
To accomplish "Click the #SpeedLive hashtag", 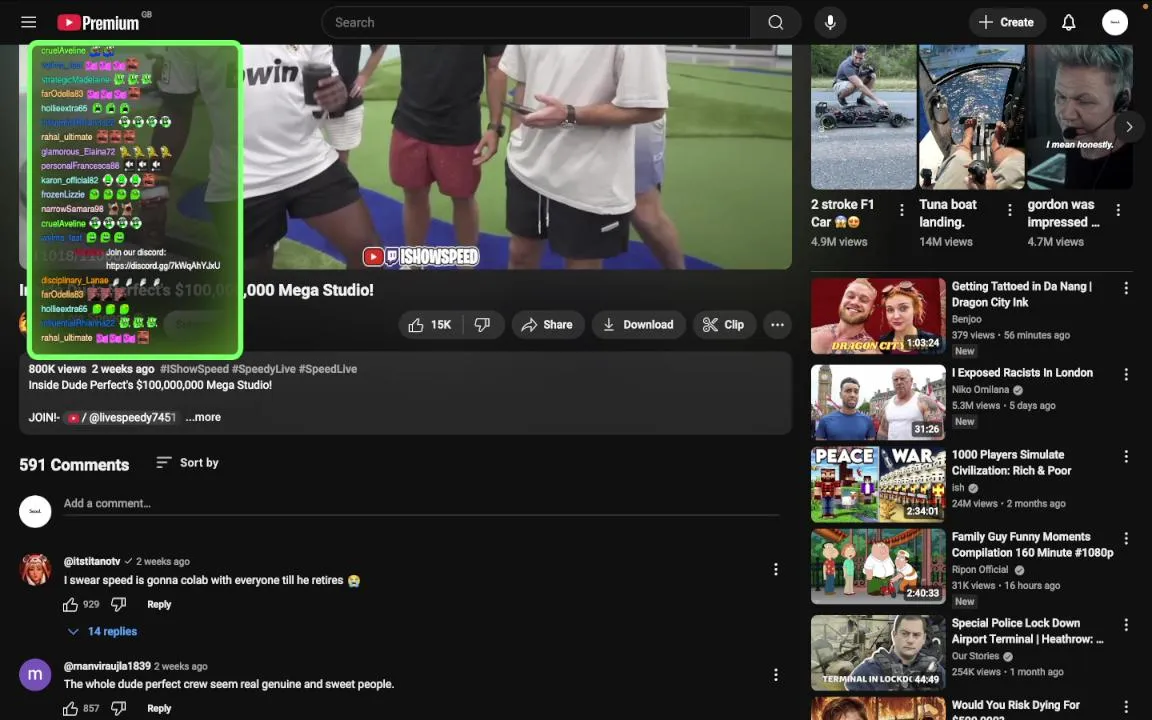I will pyautogui.click(x=328, y=369).
